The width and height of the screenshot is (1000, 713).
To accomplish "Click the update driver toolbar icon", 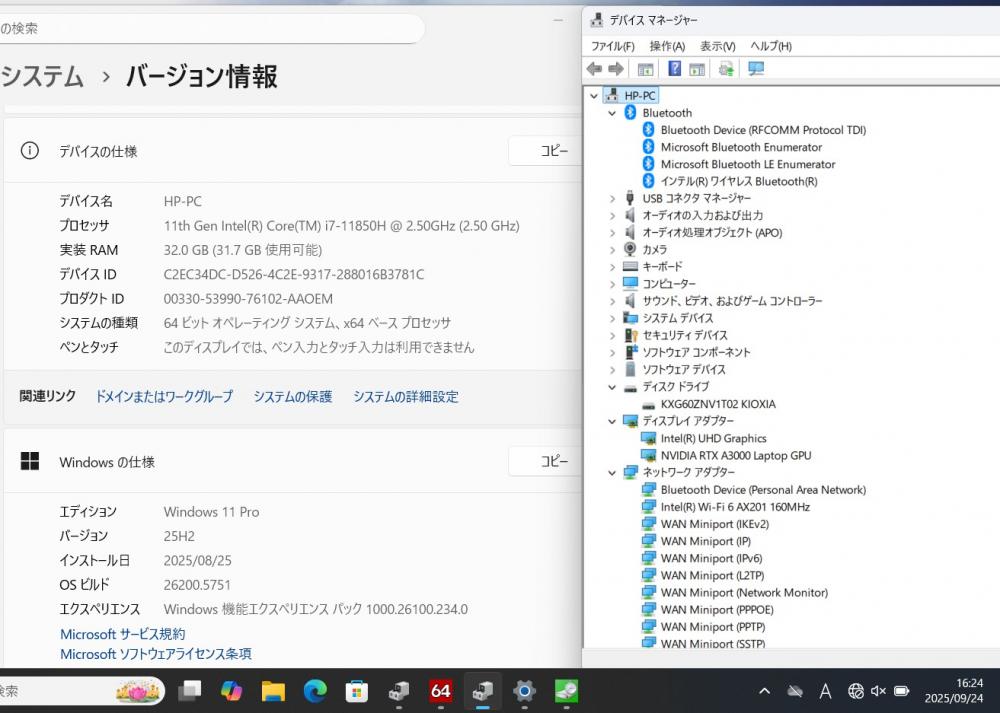I will pyautogui.click(x=726, y=69).
